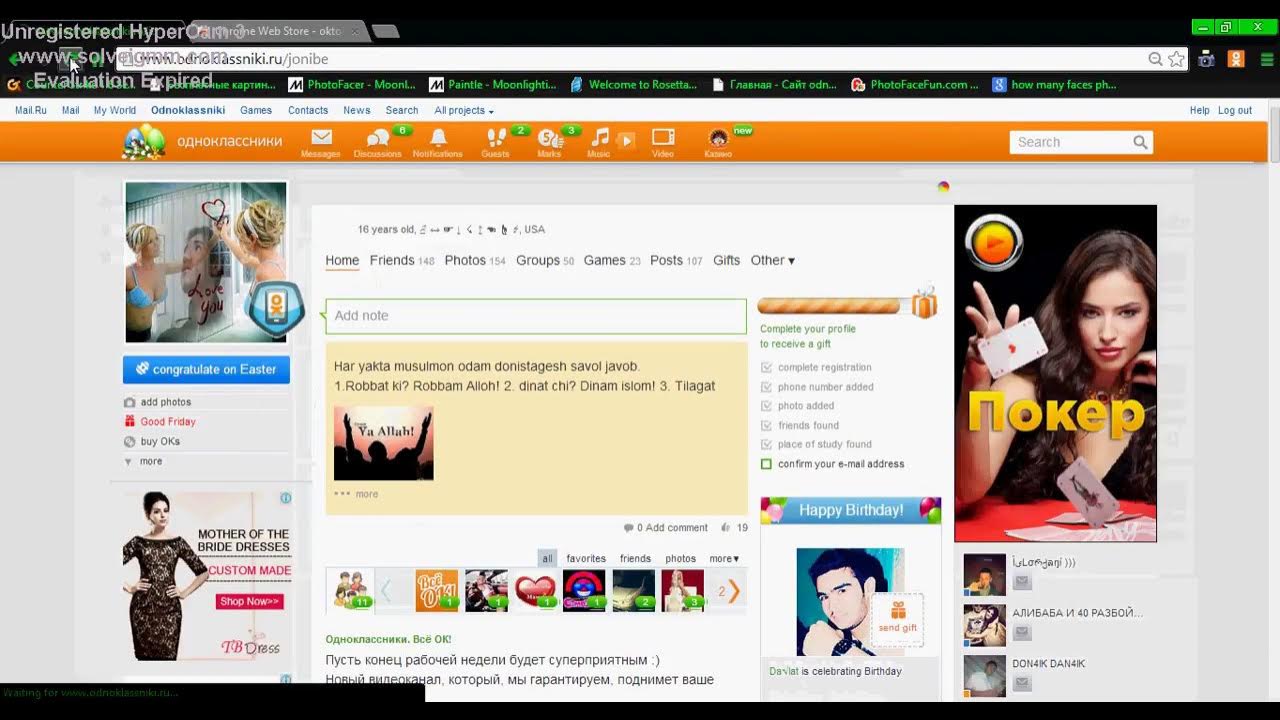Toggle place of study found checkbox
The width and height of the screenshot is (1280, 720).
(x=766, y=445)
